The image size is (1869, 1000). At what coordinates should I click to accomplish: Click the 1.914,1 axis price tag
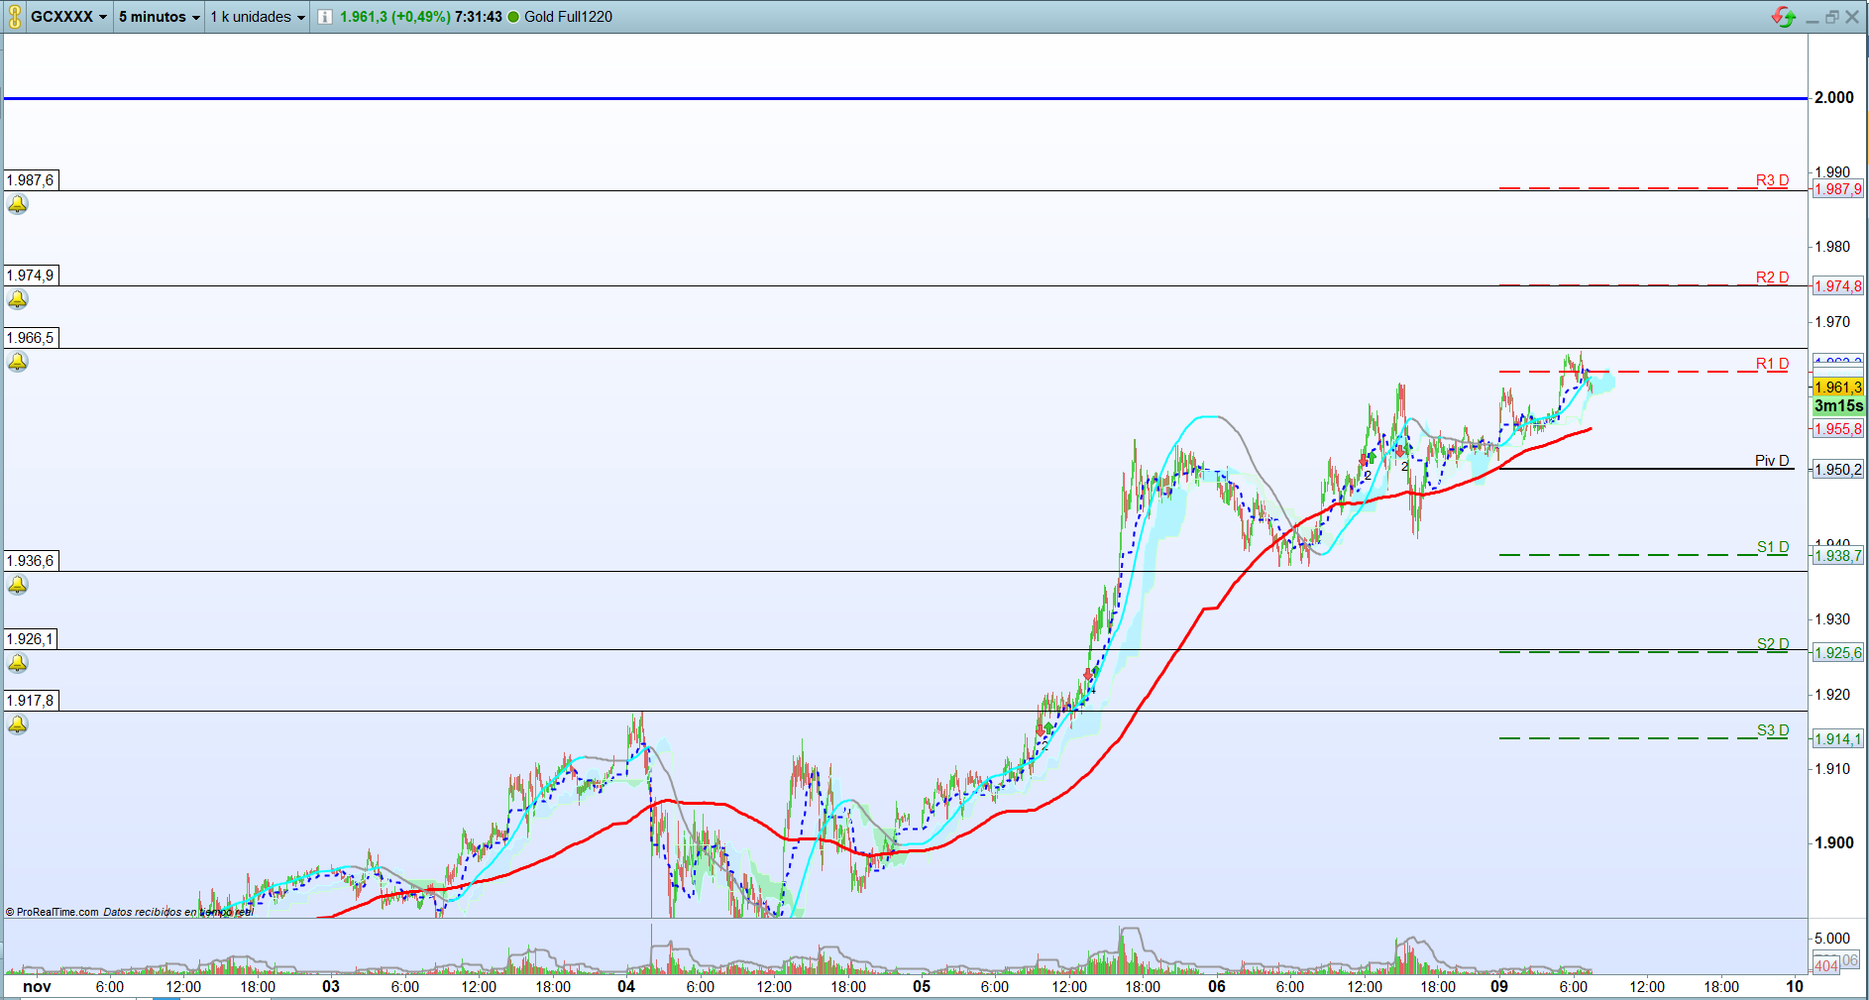[x=1838, y=739]
